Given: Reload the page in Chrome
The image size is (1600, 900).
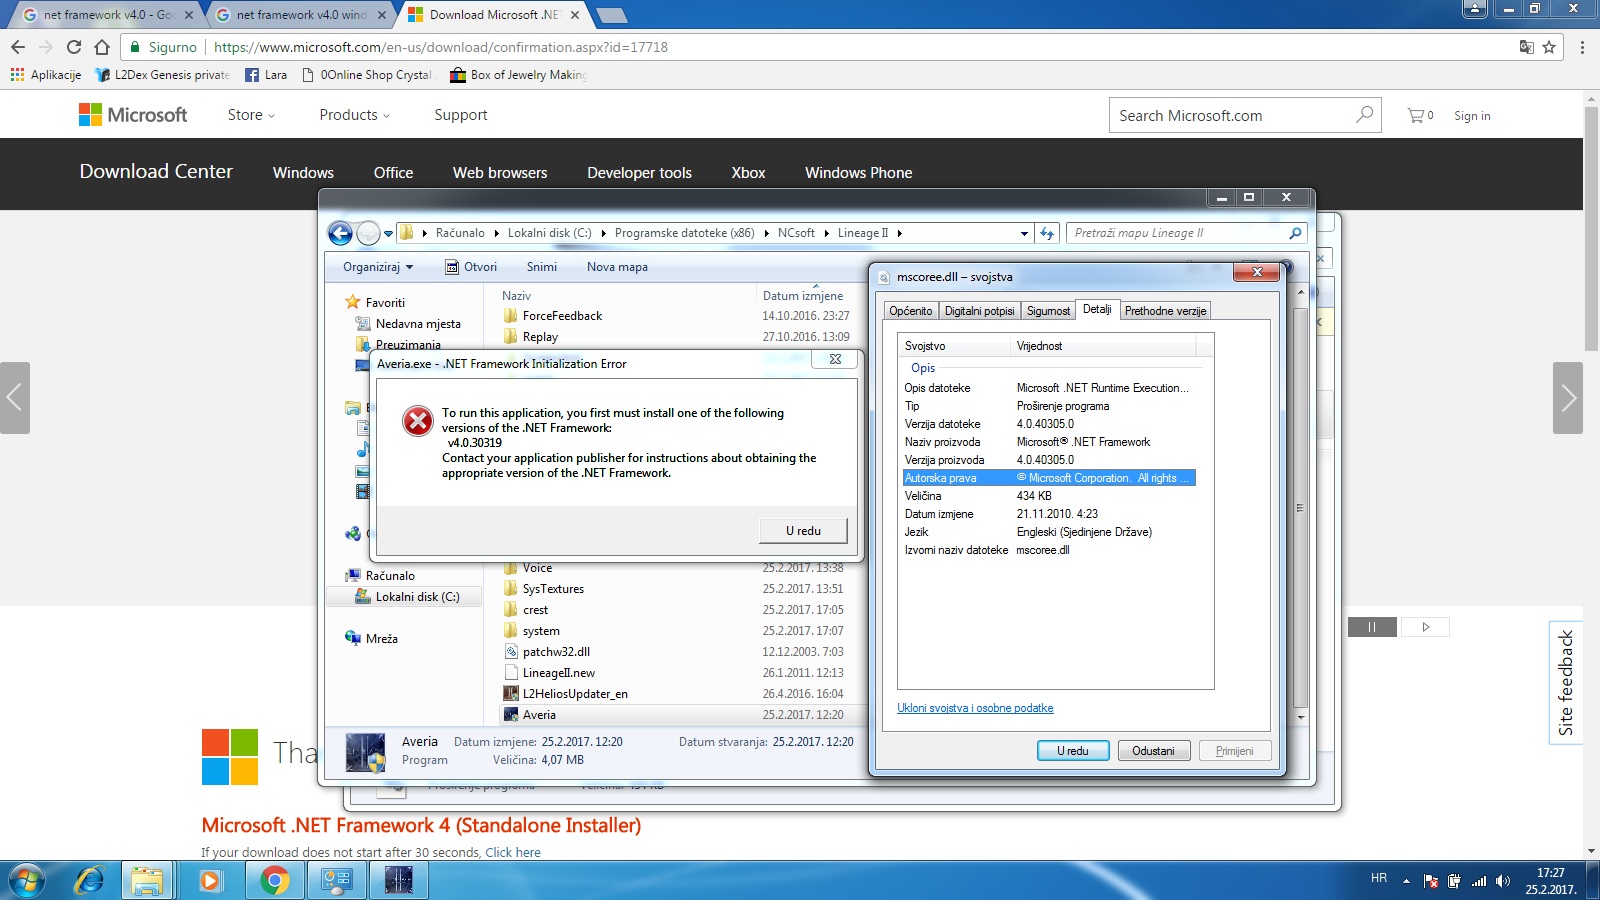Looking at the screenshot, I should 73,47.
